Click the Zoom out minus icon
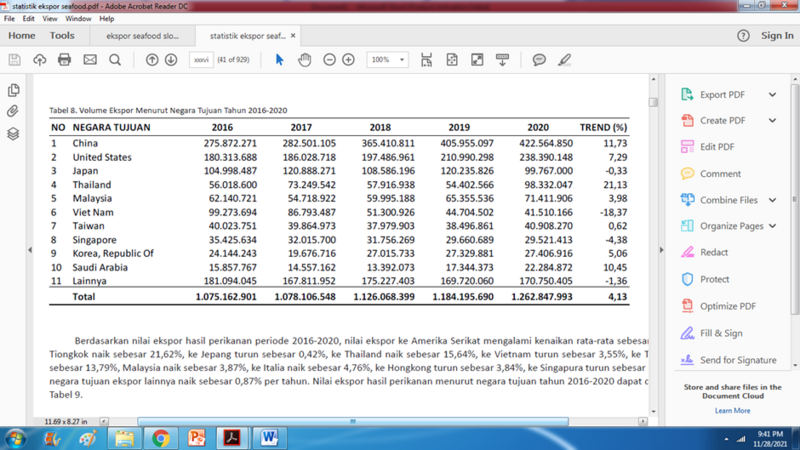The height and width of the screenshot is (450, 800). (x=329, y=60)
